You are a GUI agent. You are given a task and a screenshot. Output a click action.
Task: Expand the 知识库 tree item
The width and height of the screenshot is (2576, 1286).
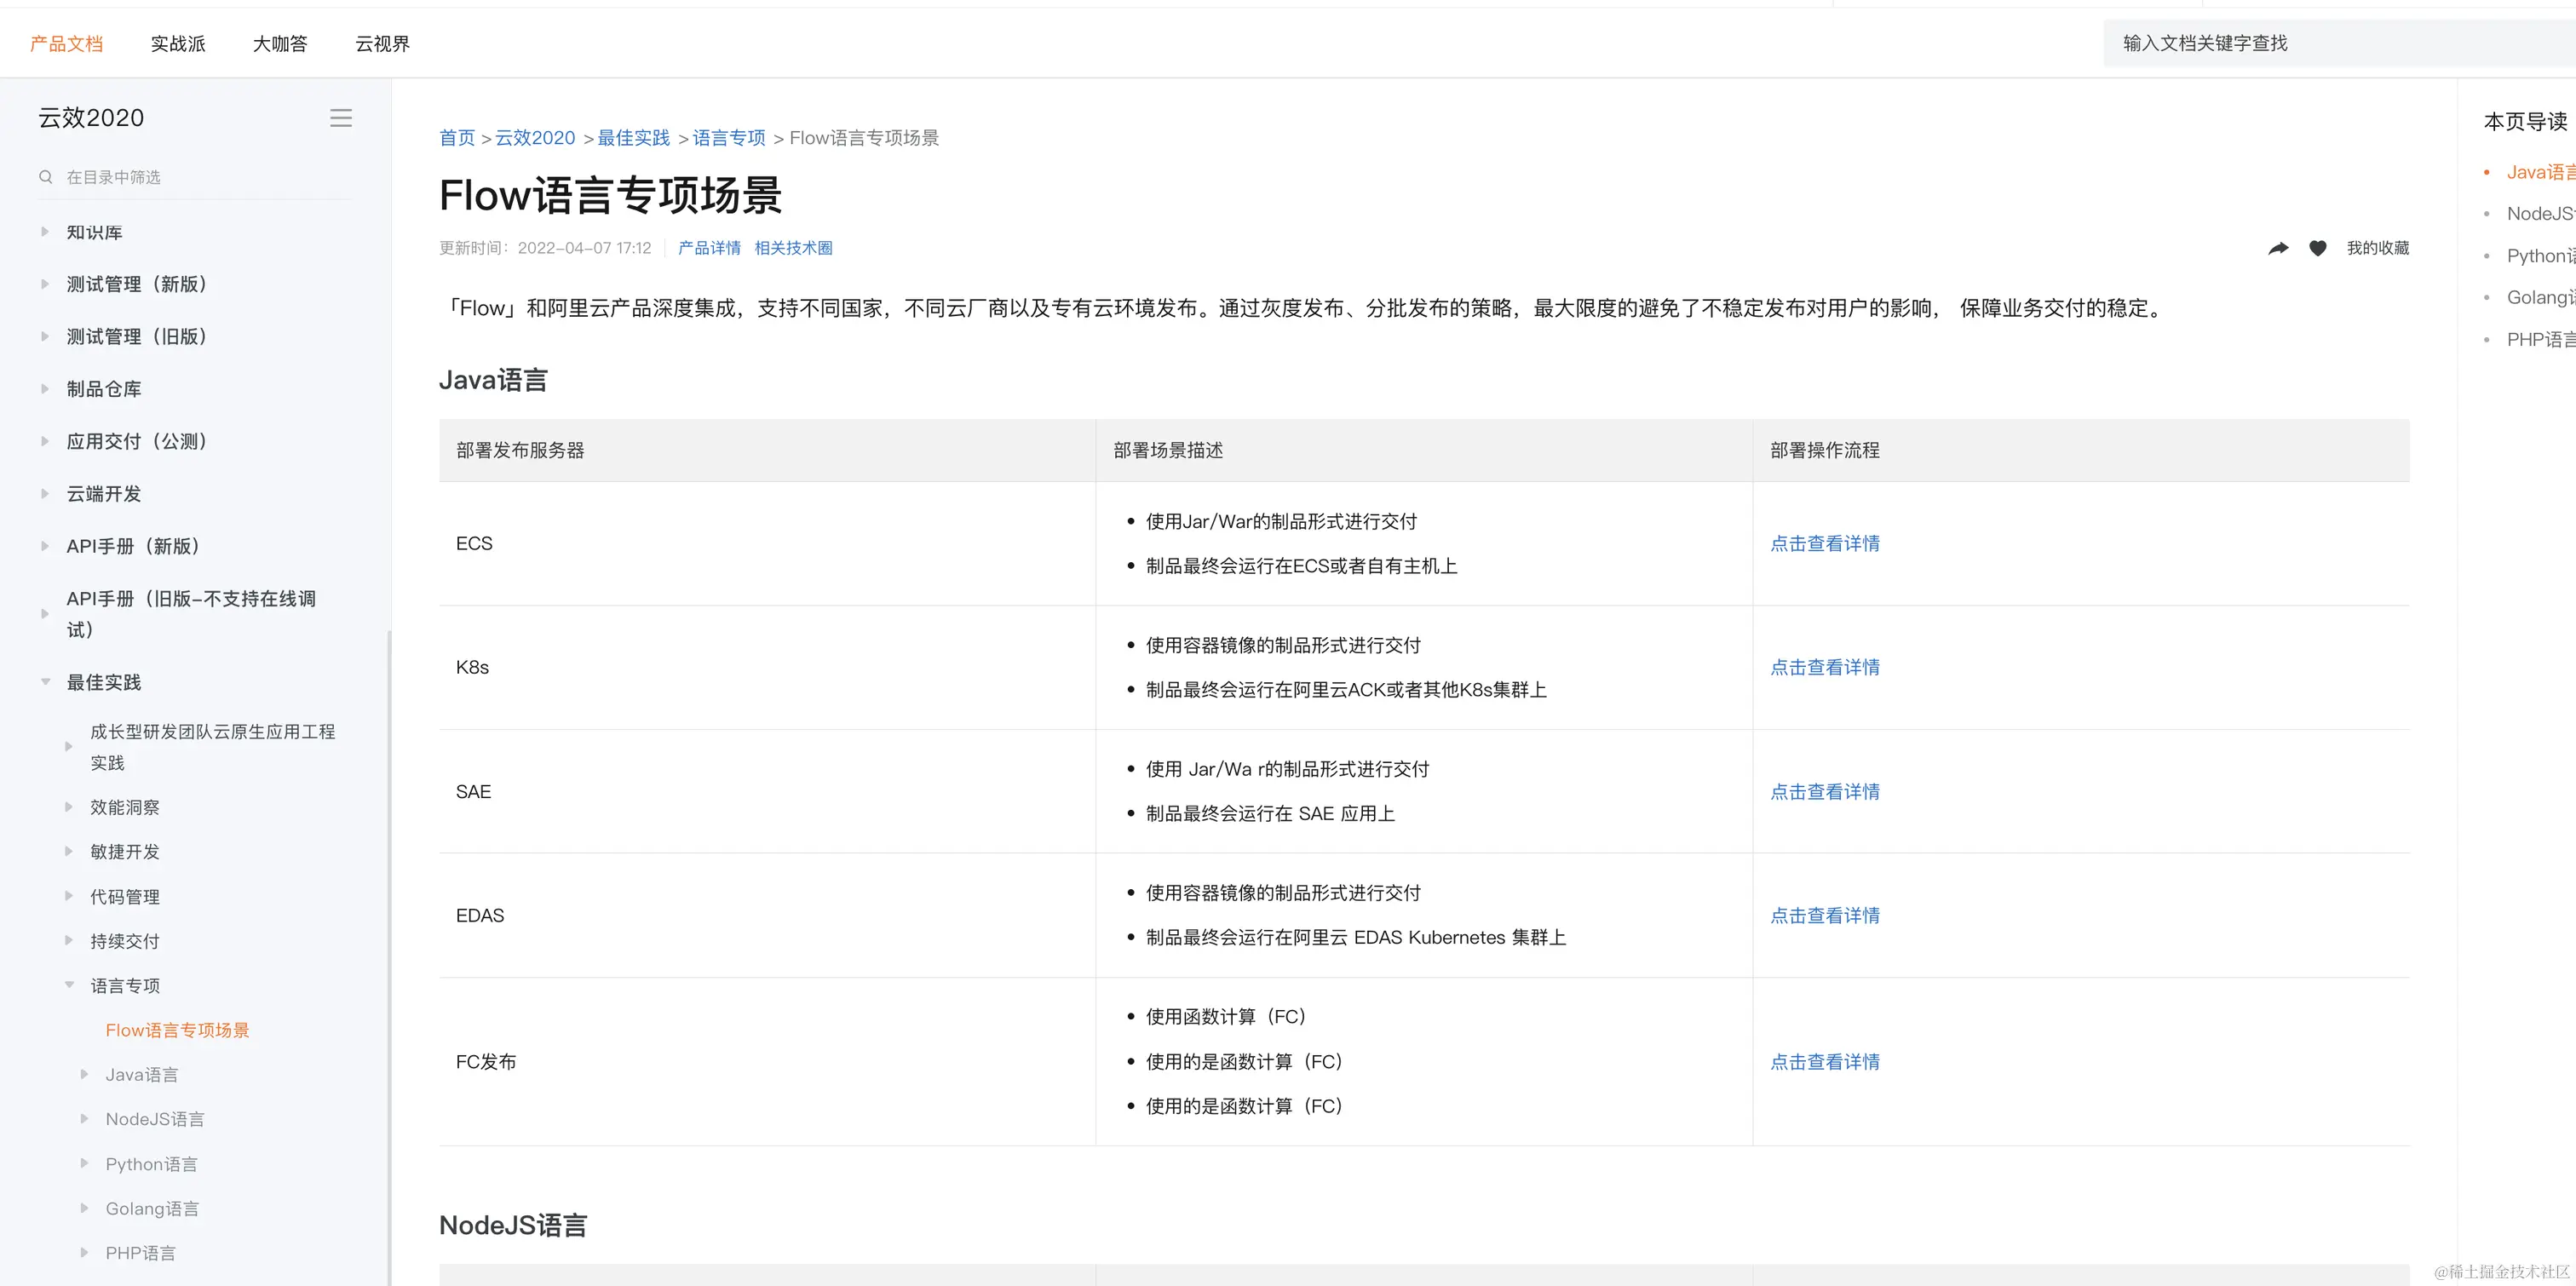[45, 232]
